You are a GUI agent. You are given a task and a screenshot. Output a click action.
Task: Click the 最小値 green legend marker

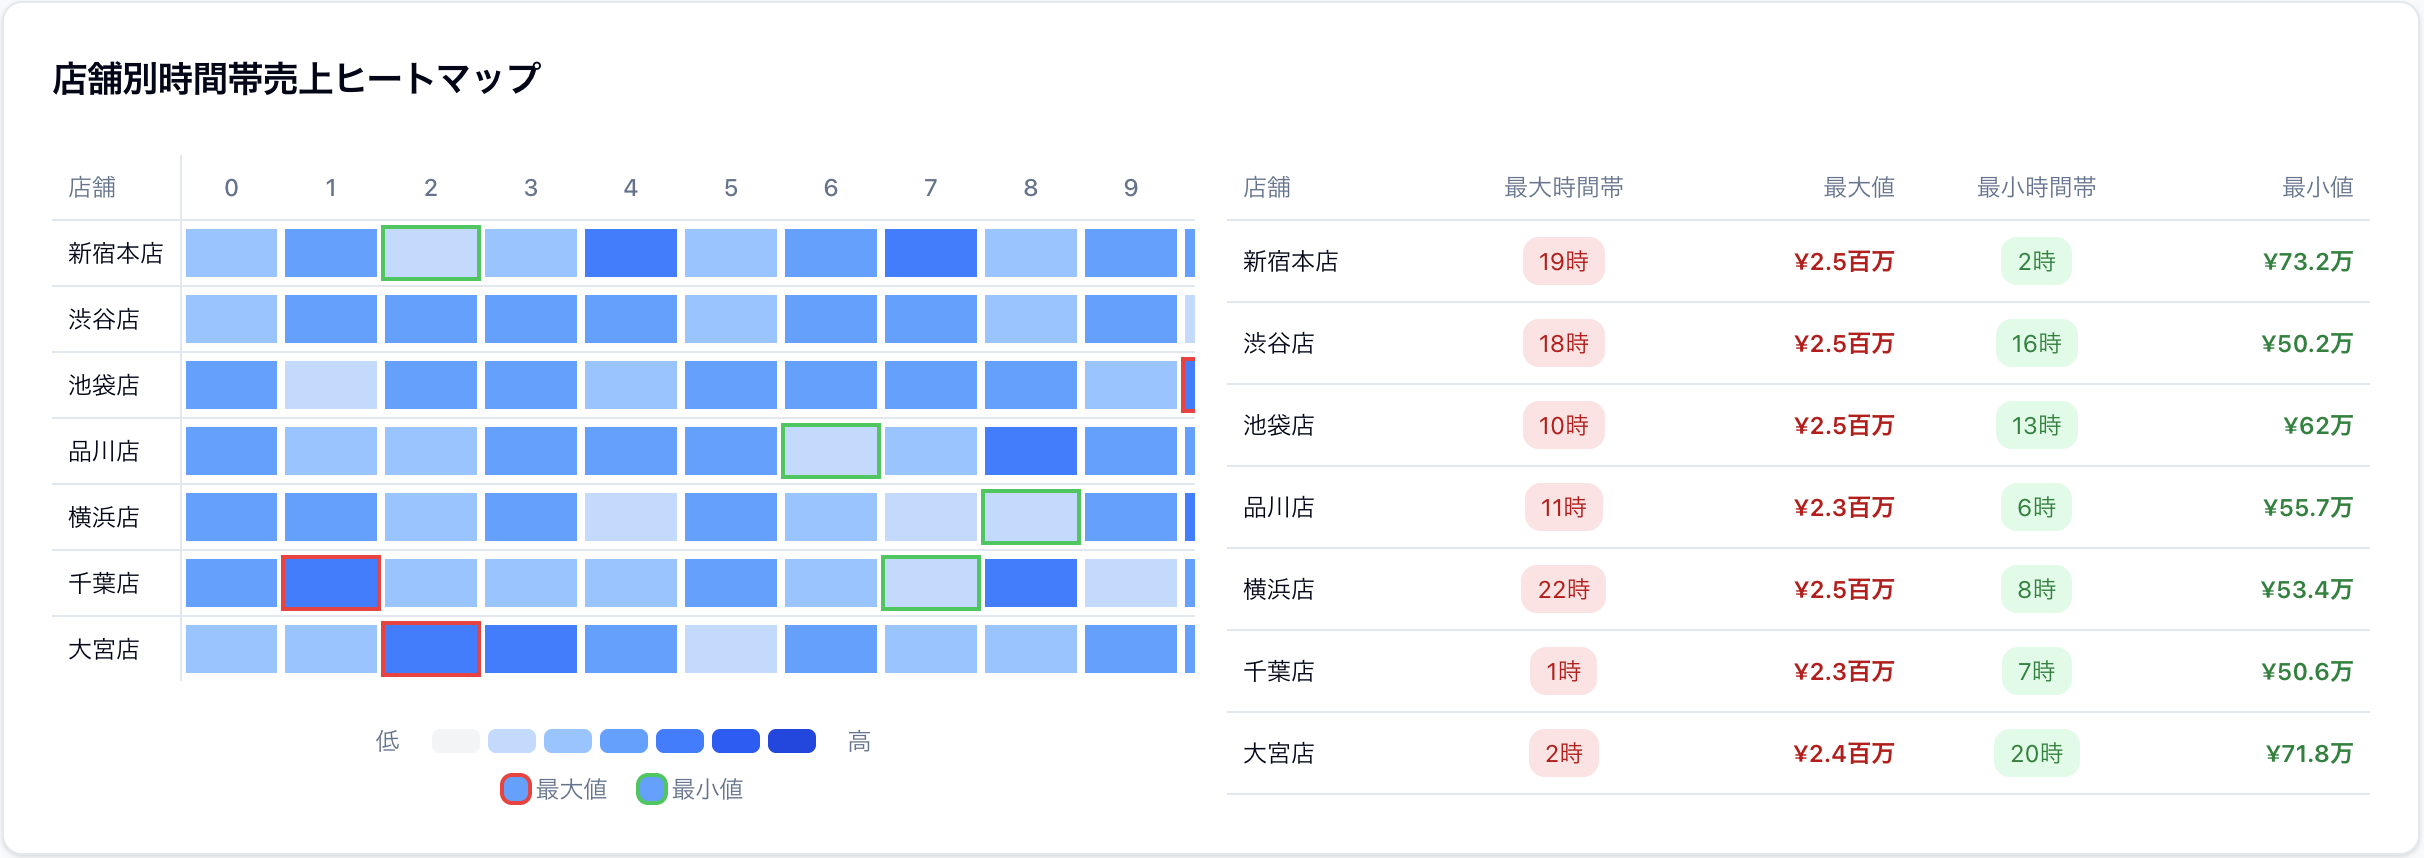click(x=651, y=789)
